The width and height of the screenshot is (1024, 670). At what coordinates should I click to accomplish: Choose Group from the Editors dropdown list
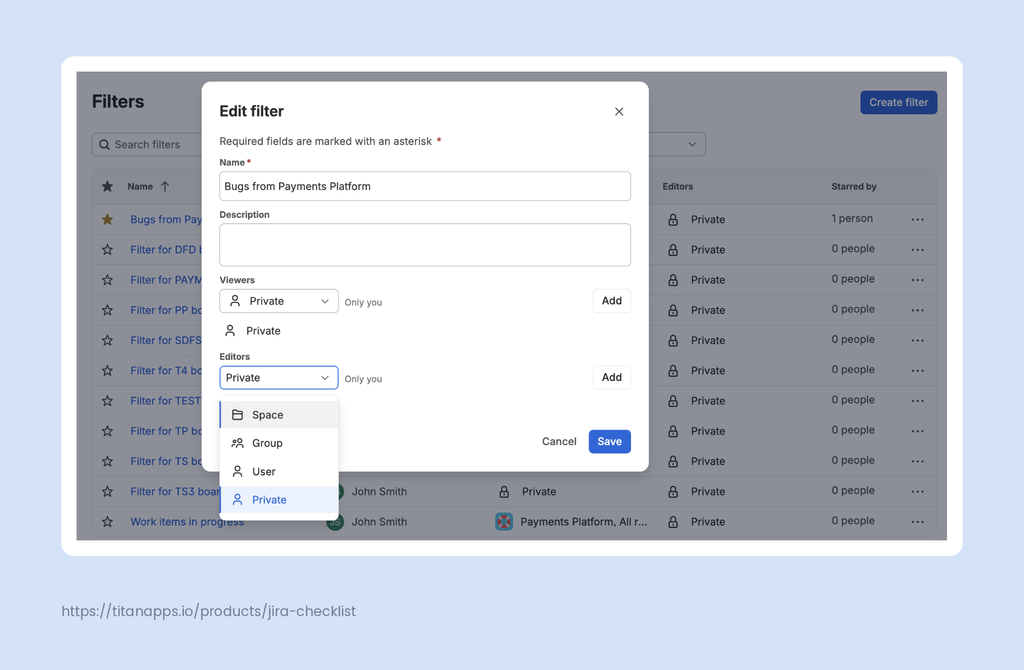[x=280, y=443]
